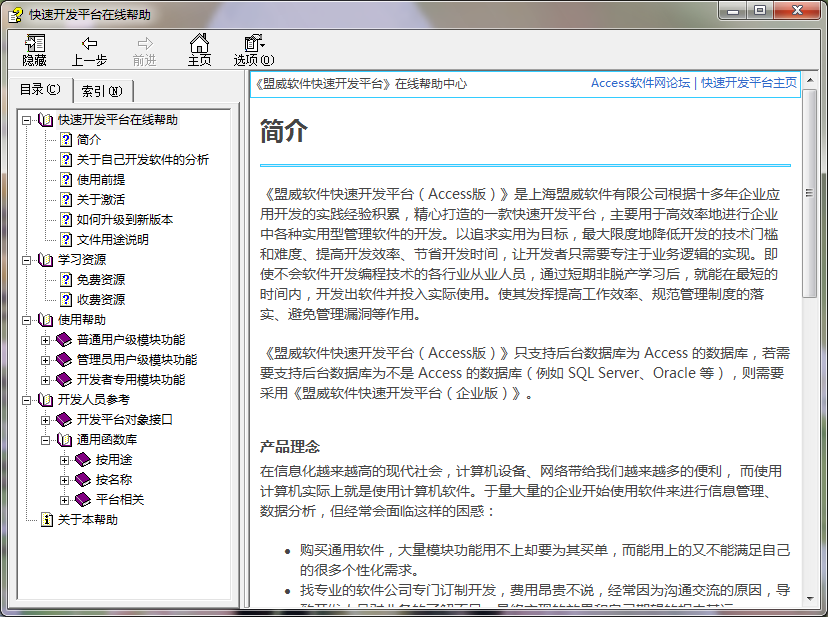Click the purple book icon beside 开发者专用模块功能

(x=64, y=380)
